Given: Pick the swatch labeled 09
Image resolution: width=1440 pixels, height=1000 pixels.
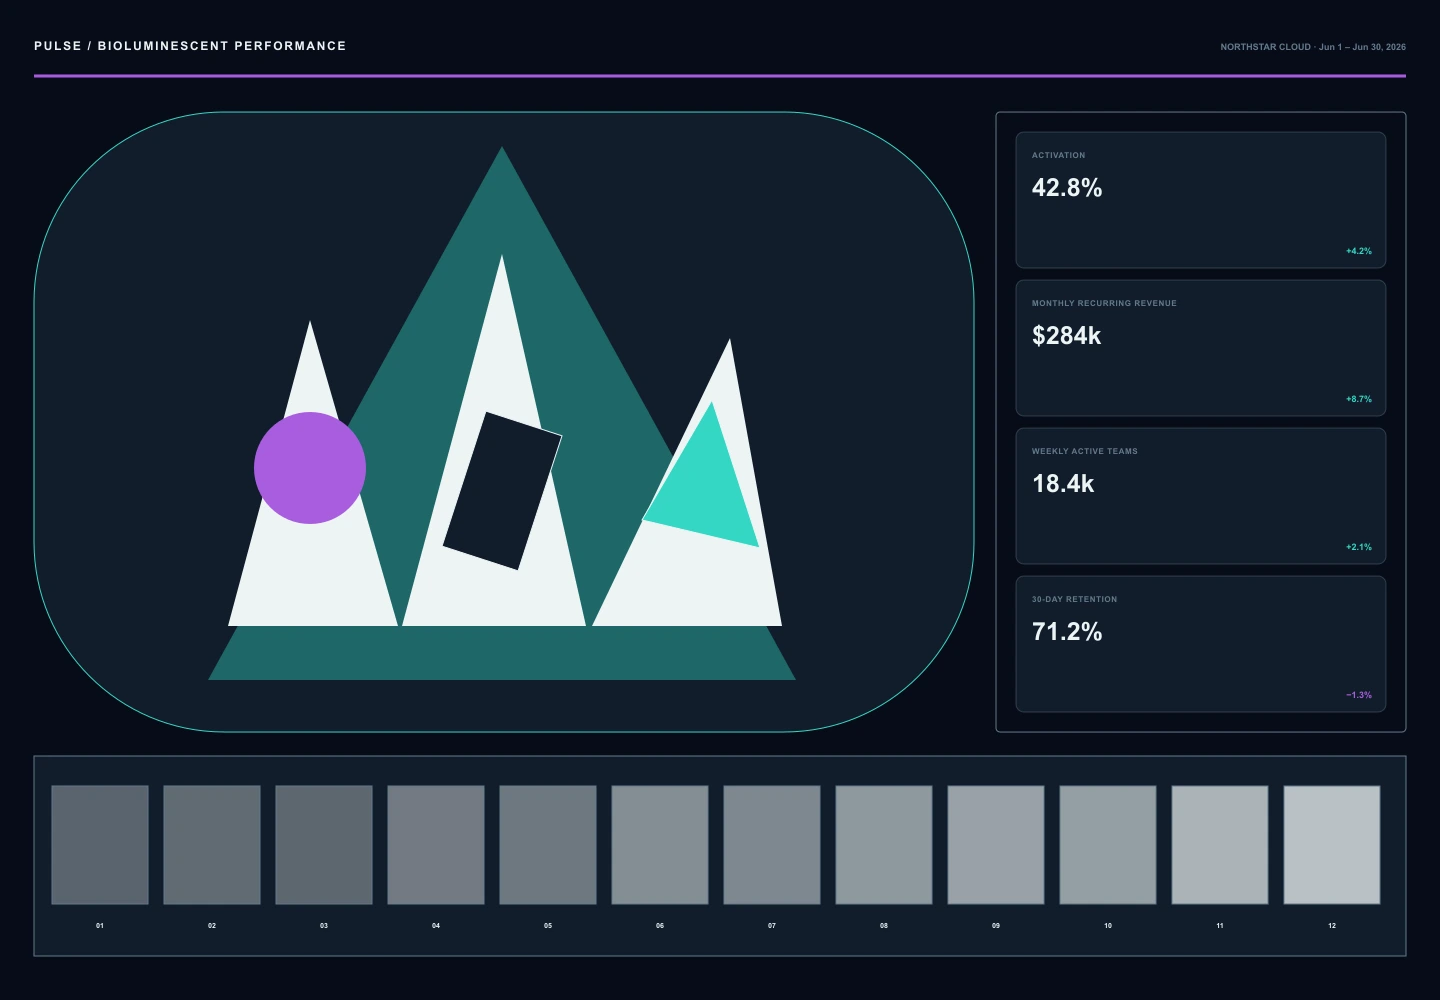Looking at the screenshot, I should tap(996, 845).
